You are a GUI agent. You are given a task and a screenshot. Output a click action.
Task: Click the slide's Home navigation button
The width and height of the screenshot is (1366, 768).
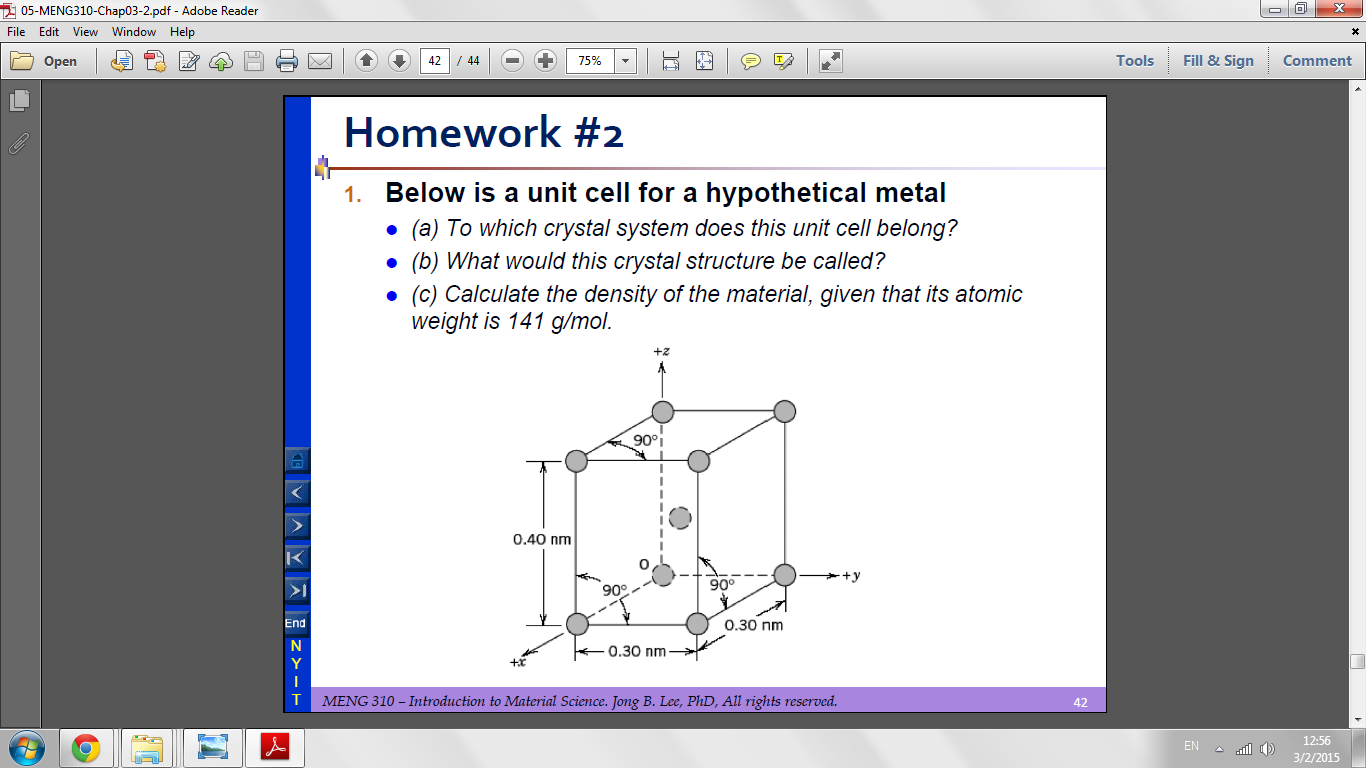pyautogui.click(x=296, y=461)
